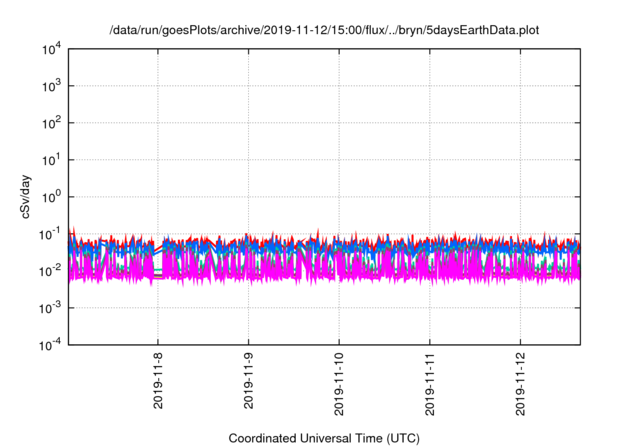Viewport: 640px width, 448px height.
Task: Click the y-axis label 10^0
Action: (x=52, y=198)
